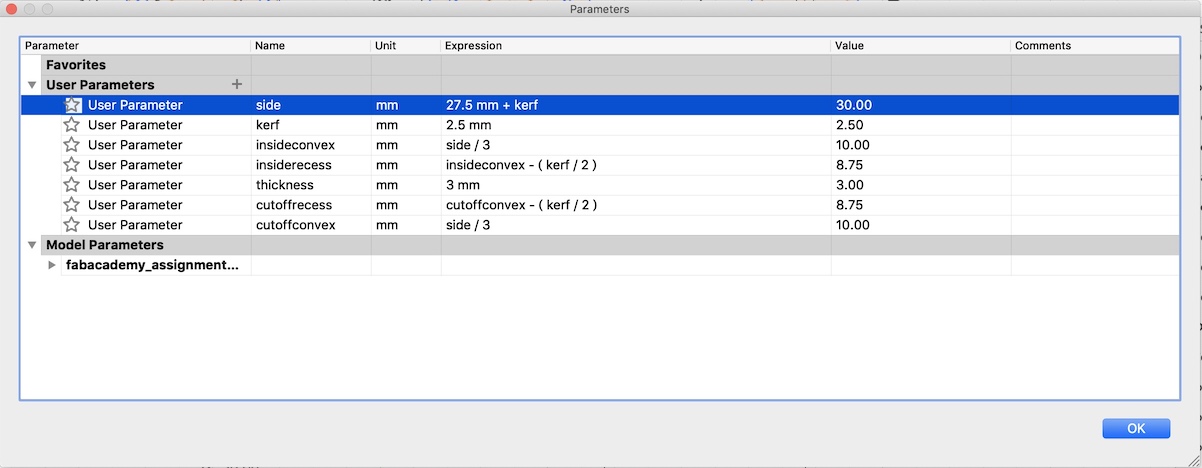Collapse the User Parameters section

click(32, 85)
